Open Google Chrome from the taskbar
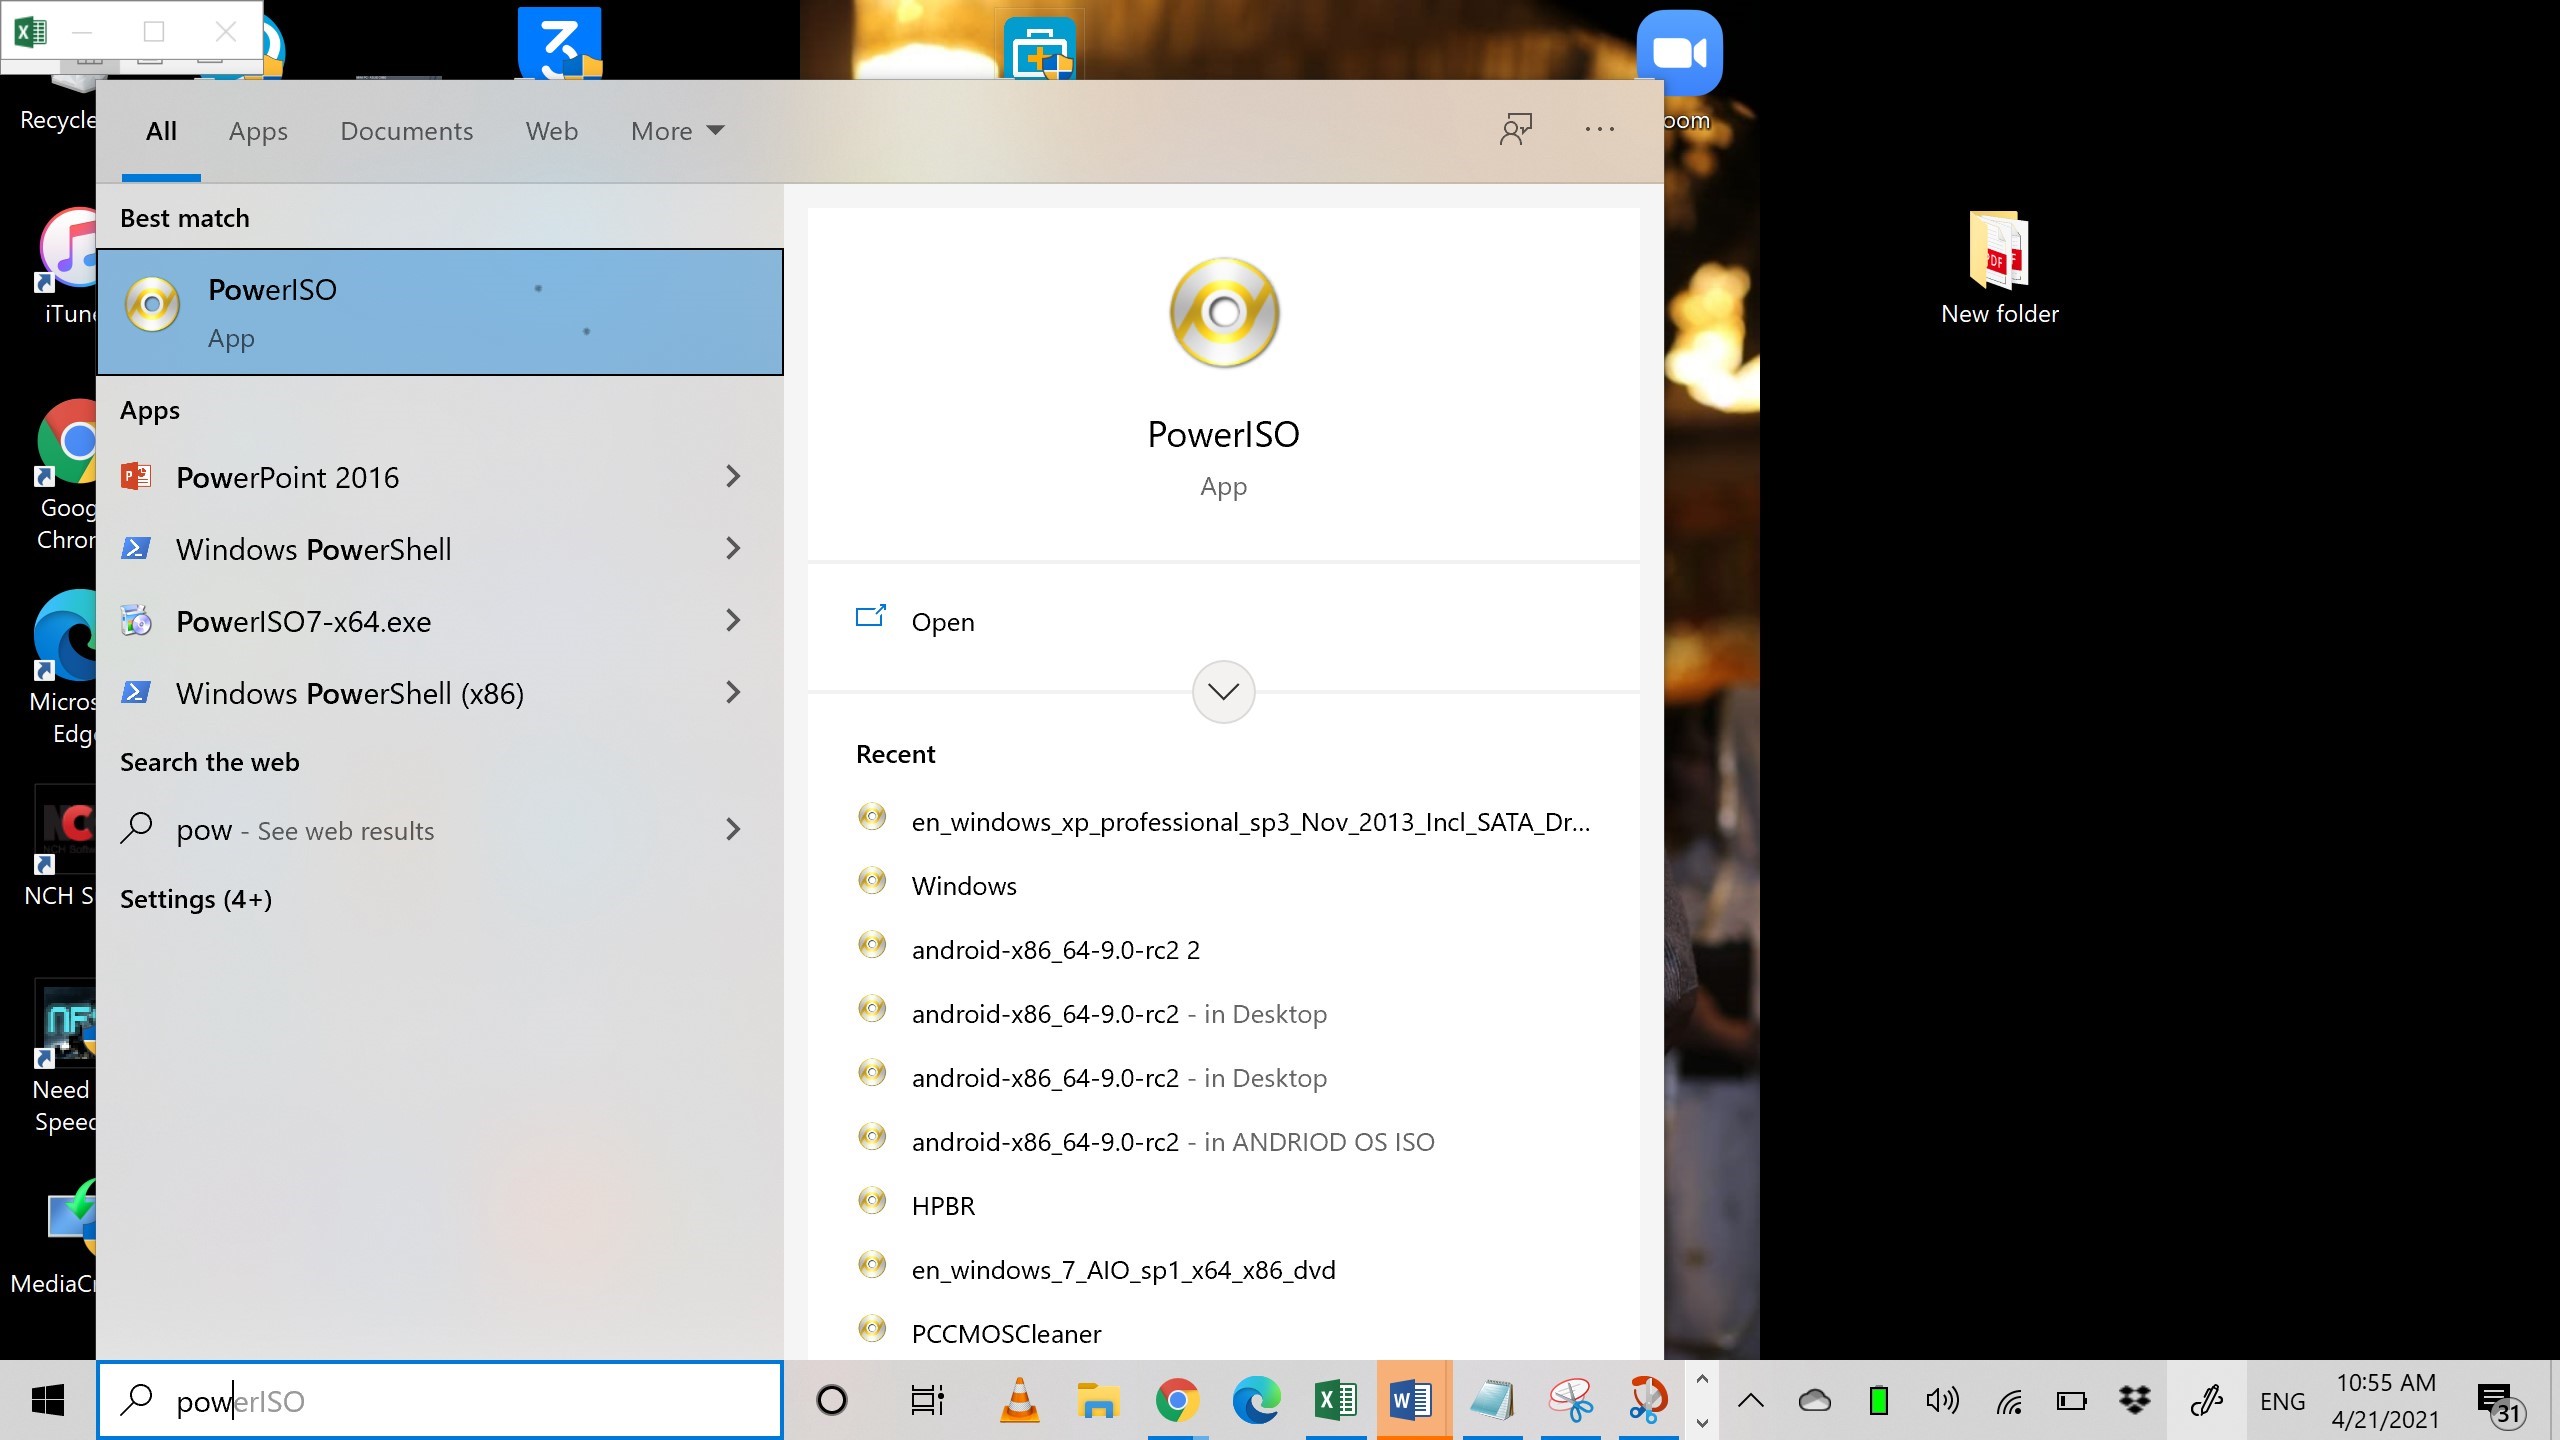The width and height of the screenshot is (2560, 1440). click(x=1177, y=1400)
